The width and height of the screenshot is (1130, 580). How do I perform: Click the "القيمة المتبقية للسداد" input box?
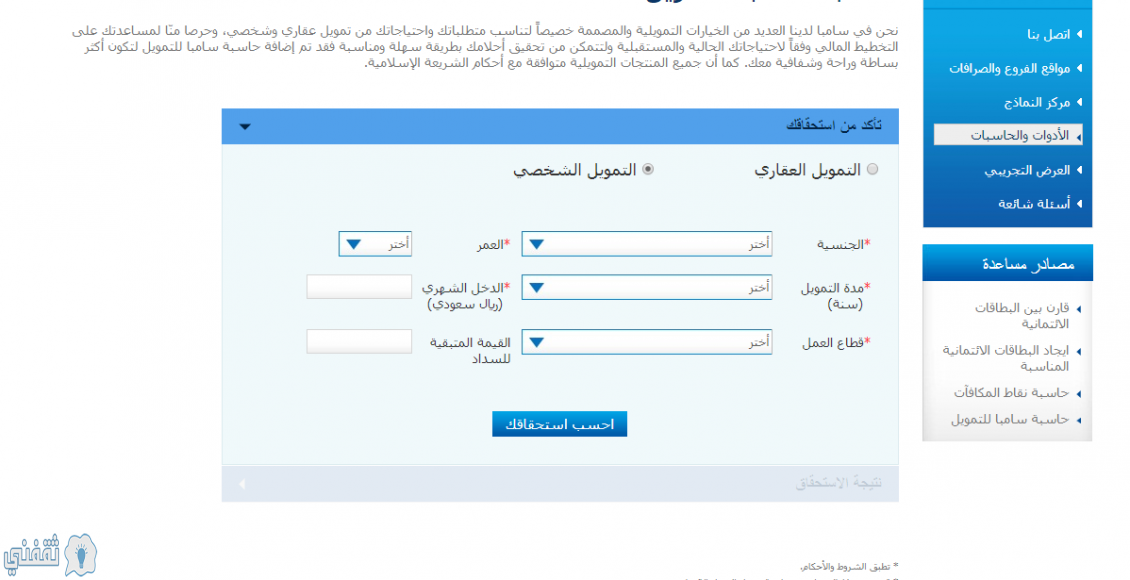pyautogui.click(x=359, y=342)
